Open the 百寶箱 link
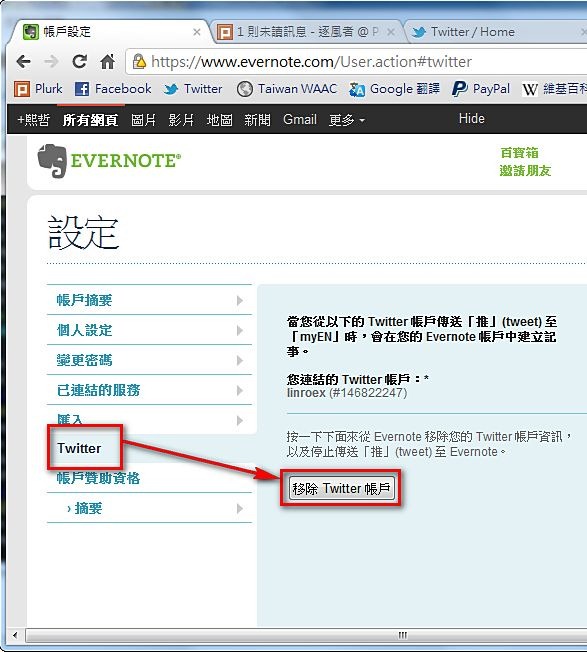The height and width of the screenshot is (652, 587). [519, 153]
